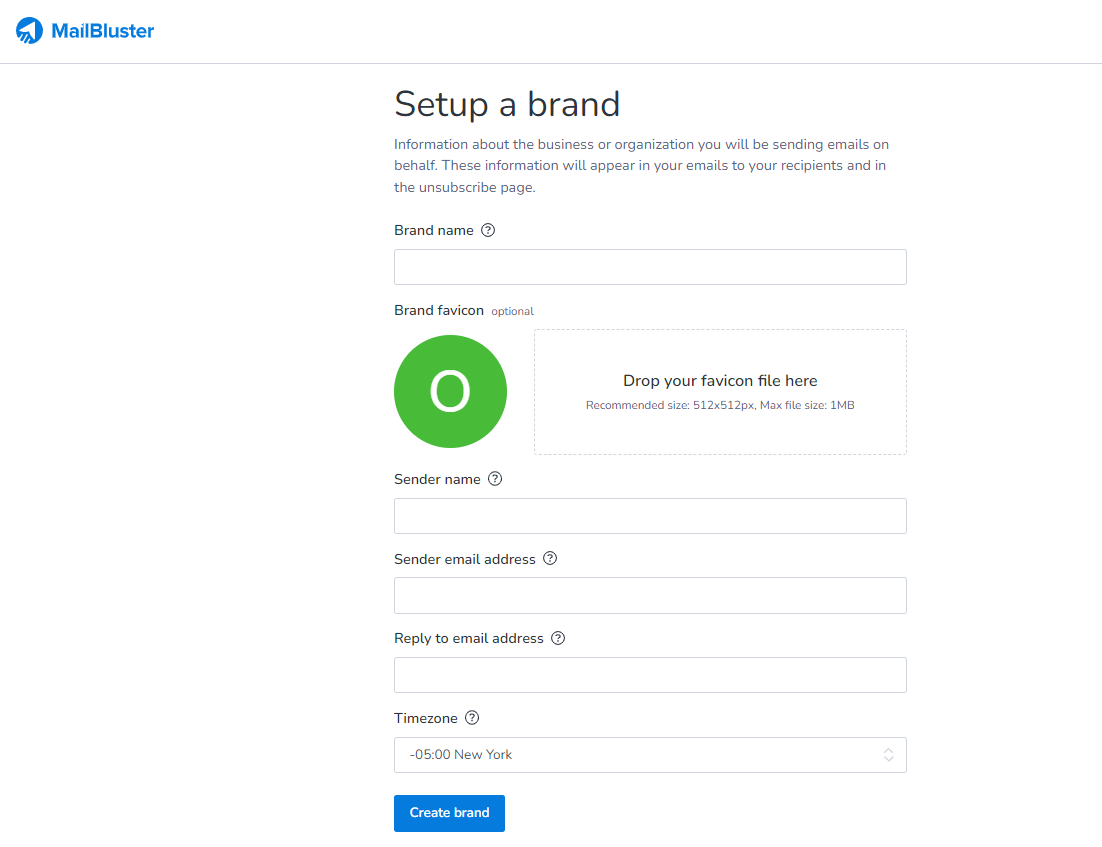
Task: Click the up-down arrows in the Timezone selector
Action: point(888,755)
